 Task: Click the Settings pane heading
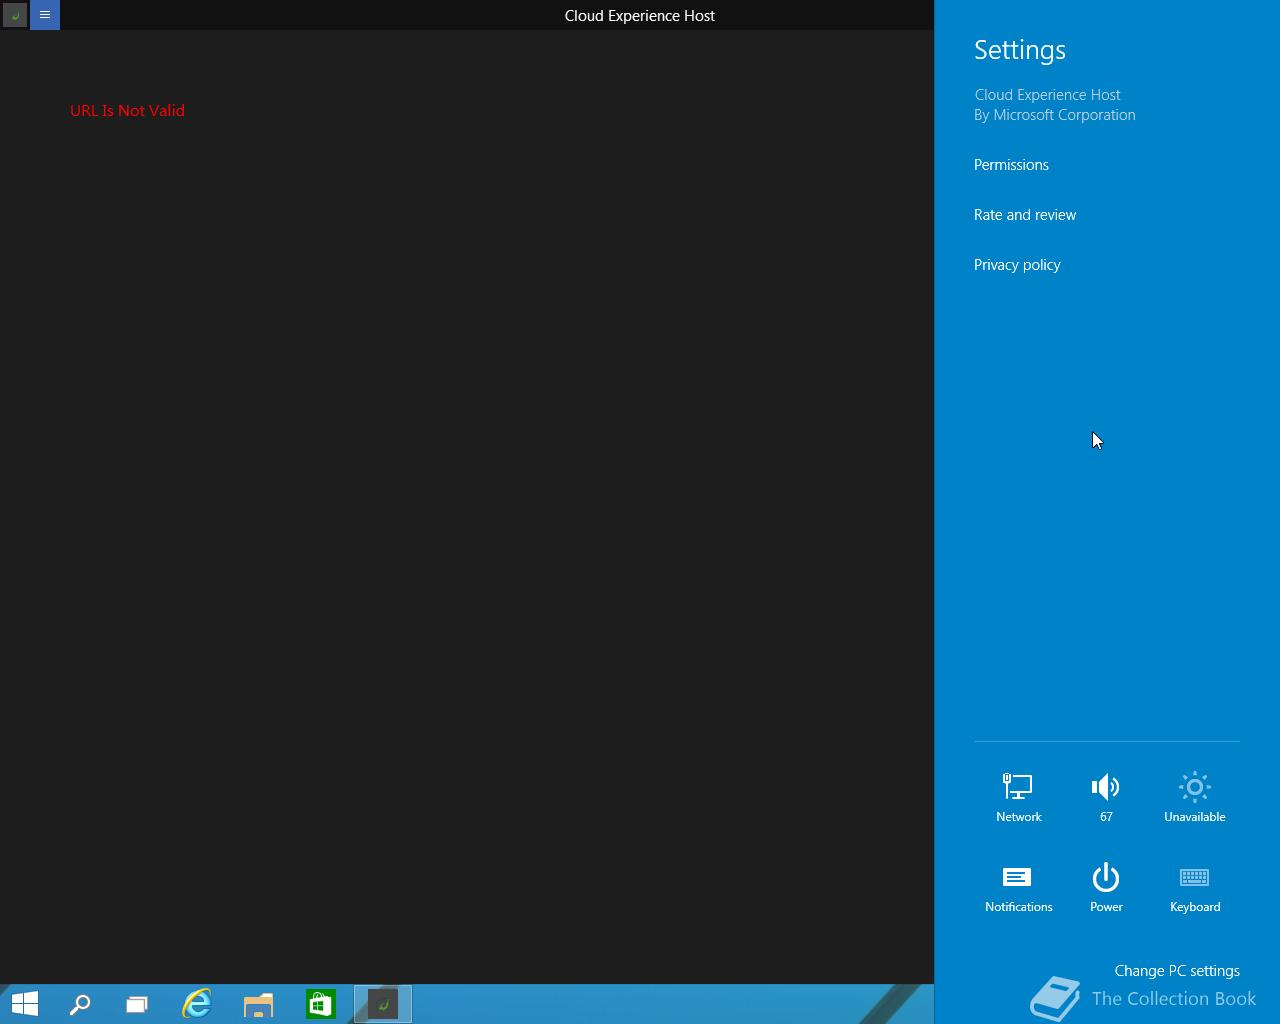[x=1020, y=50]
